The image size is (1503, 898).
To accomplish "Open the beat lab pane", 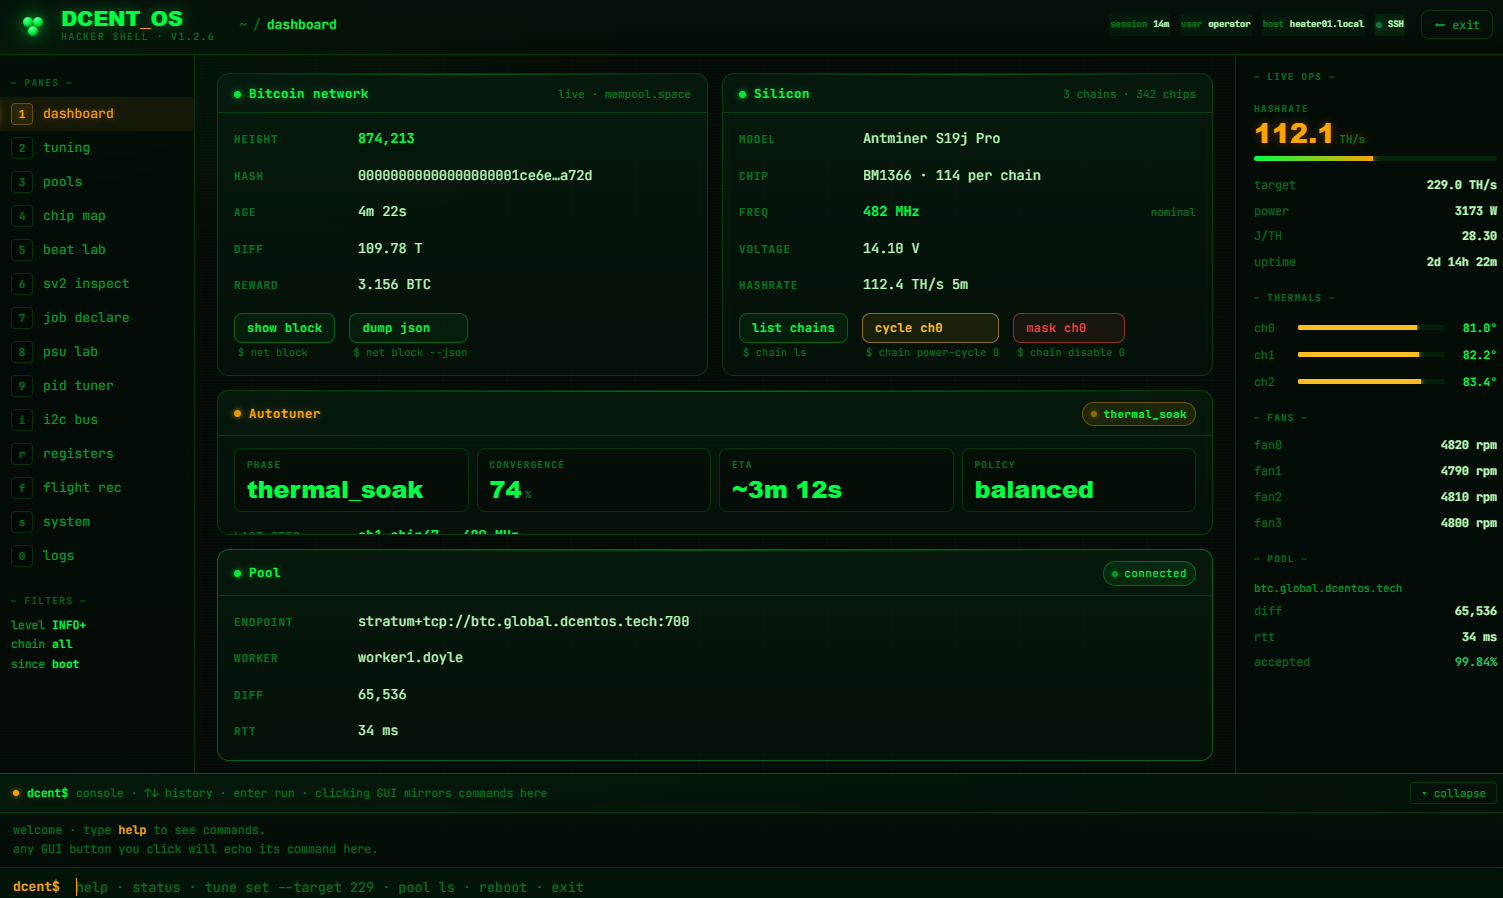I will coord(97,250).
